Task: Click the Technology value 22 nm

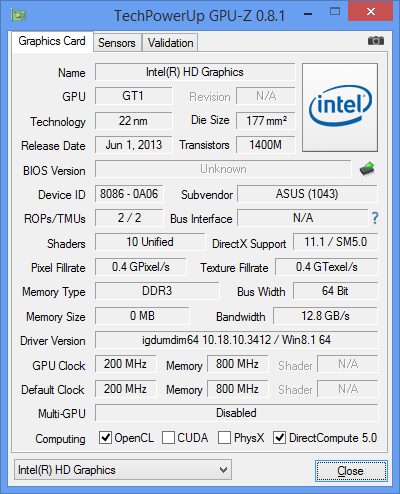Action: tap(133, 121)
